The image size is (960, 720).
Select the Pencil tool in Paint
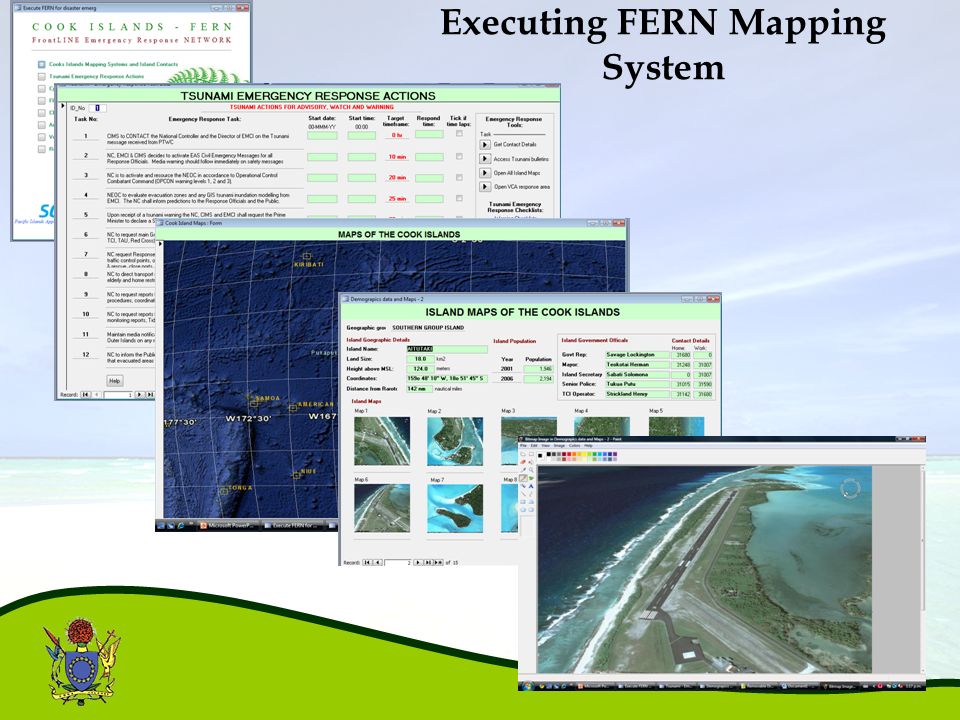[523, 478]
